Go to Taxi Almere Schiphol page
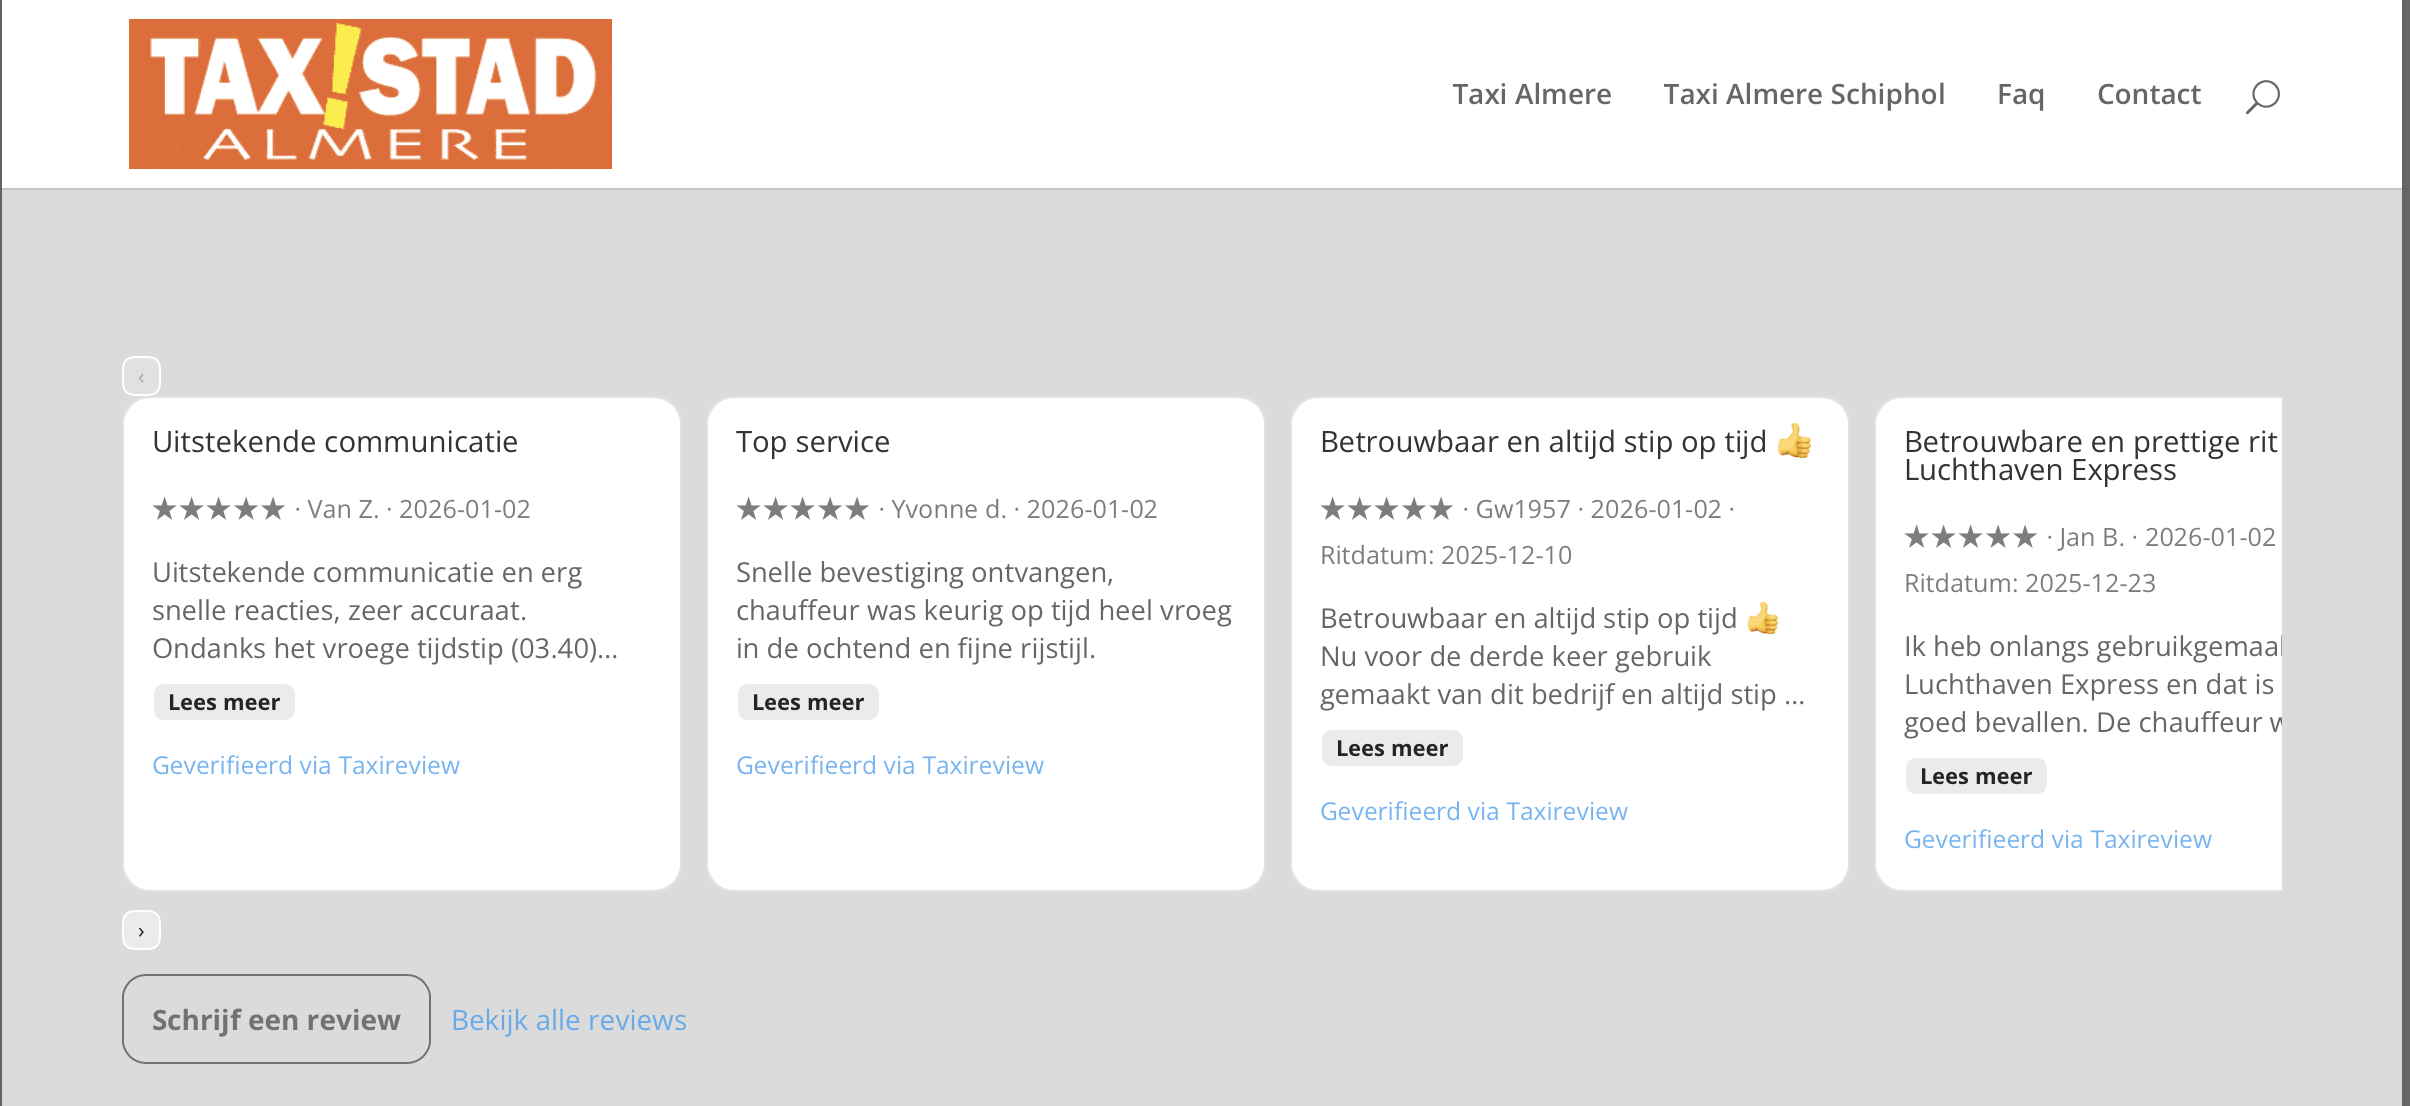Screen dimensions: 2410x1106 coord(1803,94)
